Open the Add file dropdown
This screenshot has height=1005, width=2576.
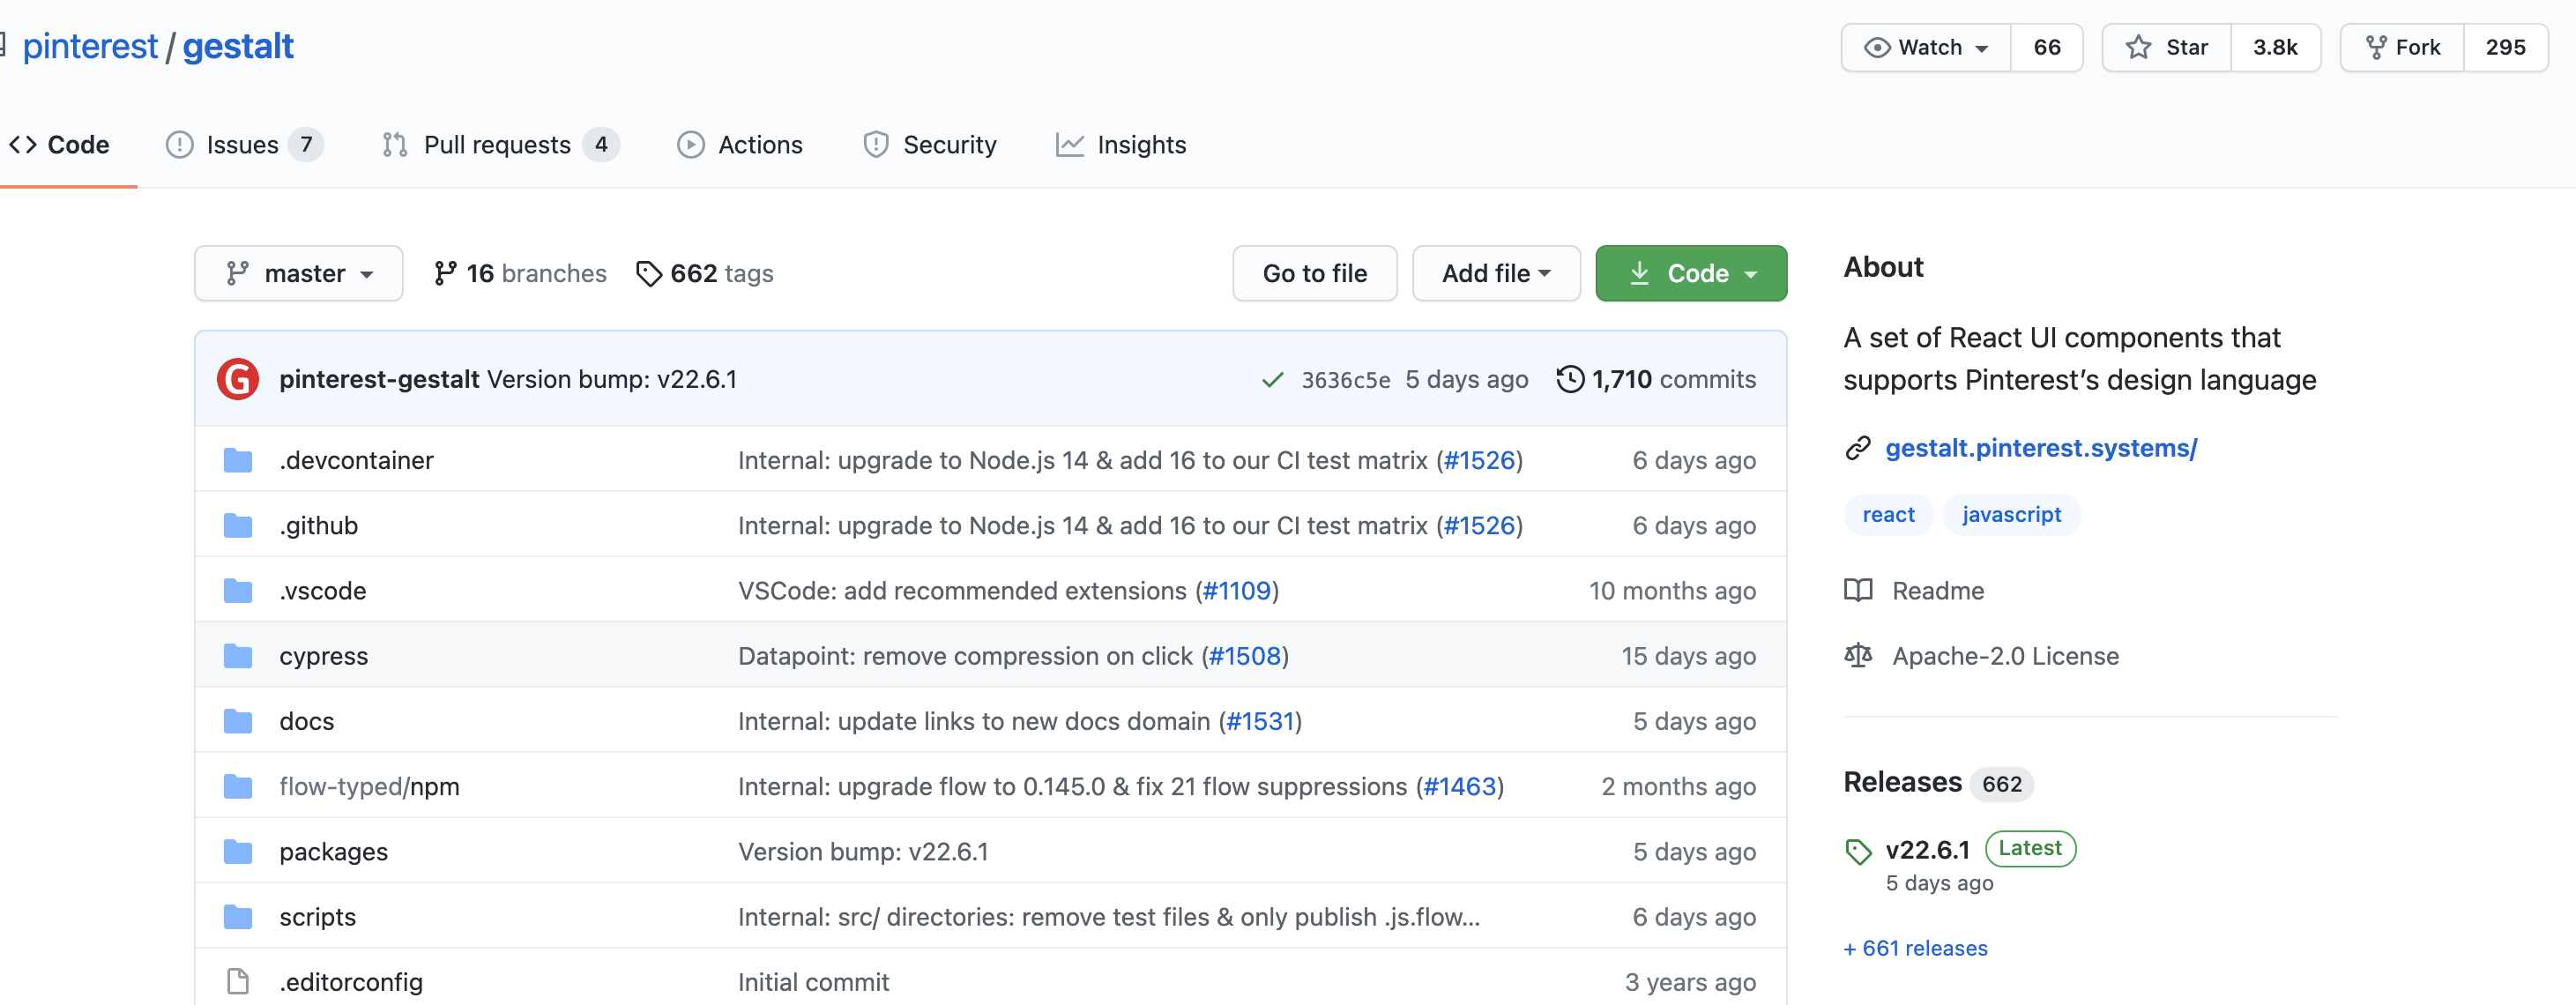point(1495,273)
